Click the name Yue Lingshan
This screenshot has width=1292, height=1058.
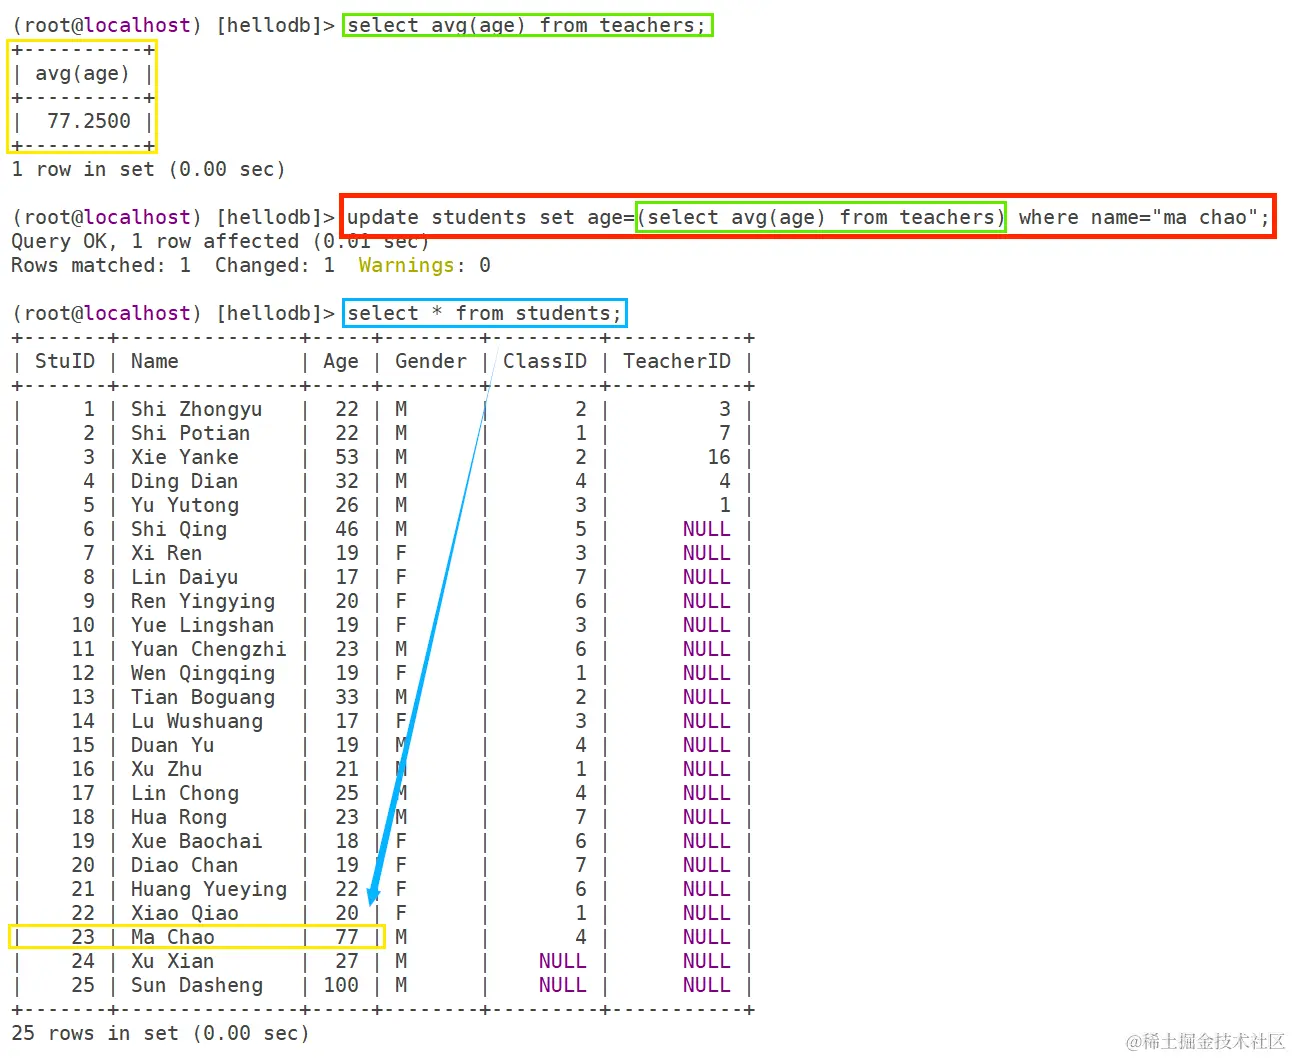(202, 625)
